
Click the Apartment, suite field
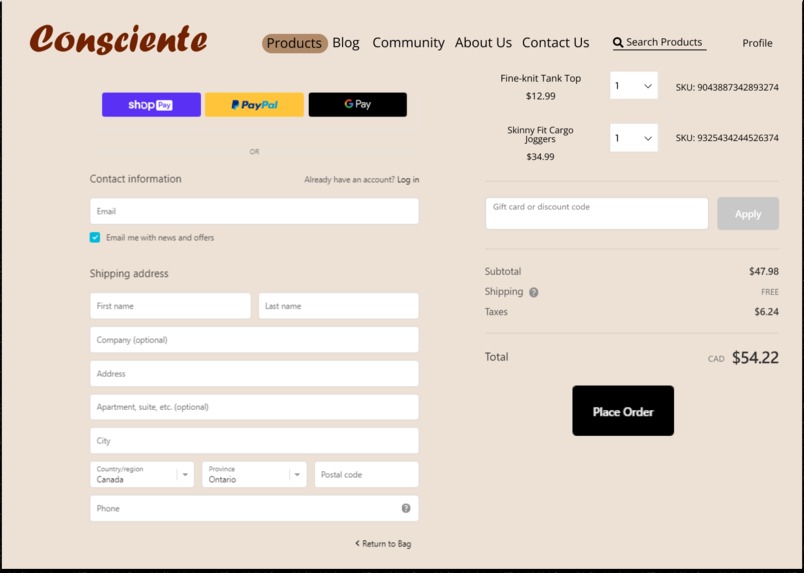[254, 407]
